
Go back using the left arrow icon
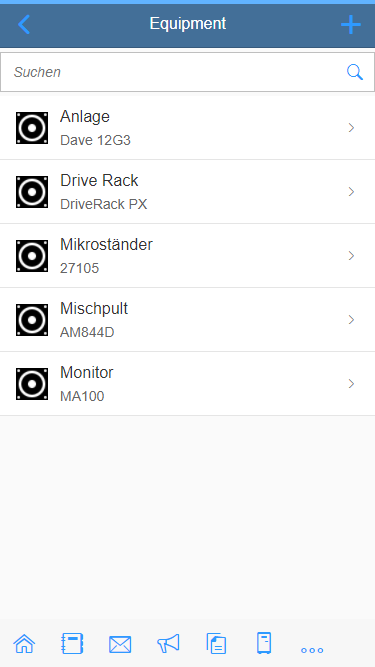(24, 24)
